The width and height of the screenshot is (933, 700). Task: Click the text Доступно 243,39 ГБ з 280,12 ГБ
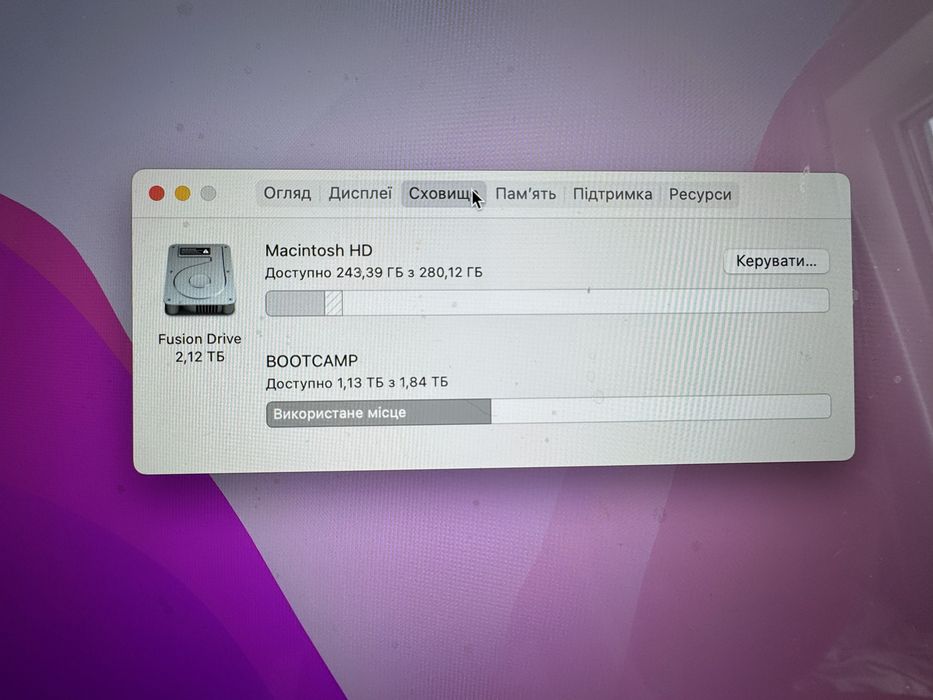[374, 273]
